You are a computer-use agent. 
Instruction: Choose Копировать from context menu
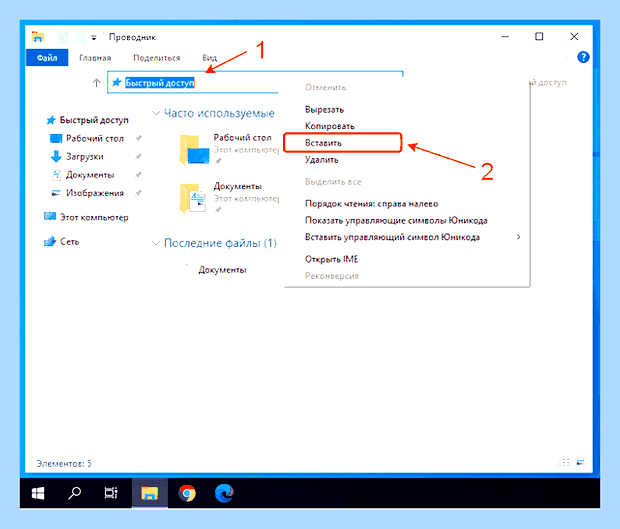(x=329, y=126)
